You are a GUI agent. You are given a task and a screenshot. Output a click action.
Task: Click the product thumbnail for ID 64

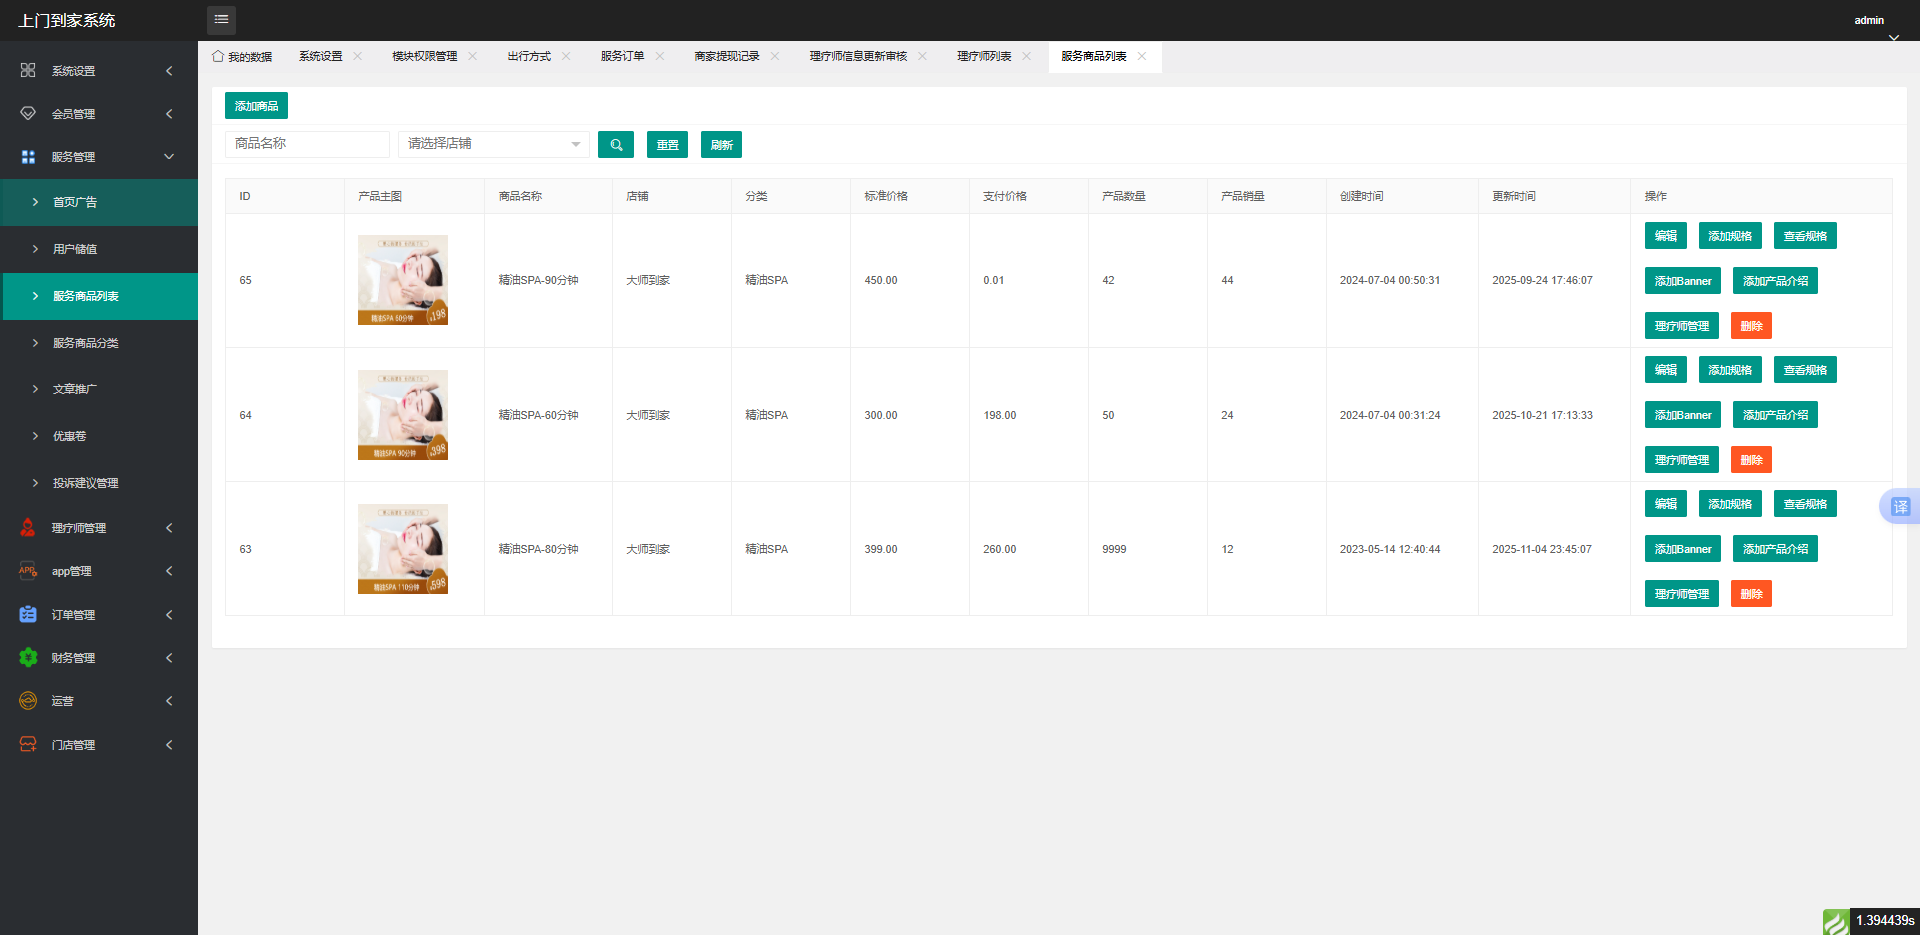pyautogui.click(x=403, y=415)
